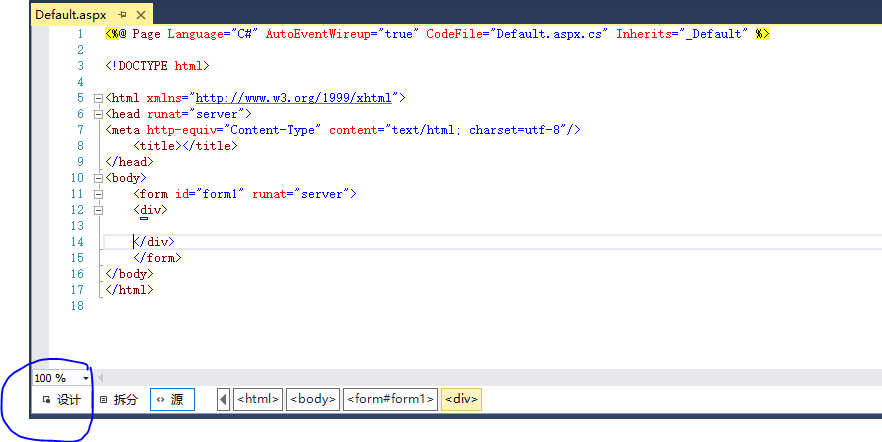Switch to the Split (拆分) view

click(119, 400)
